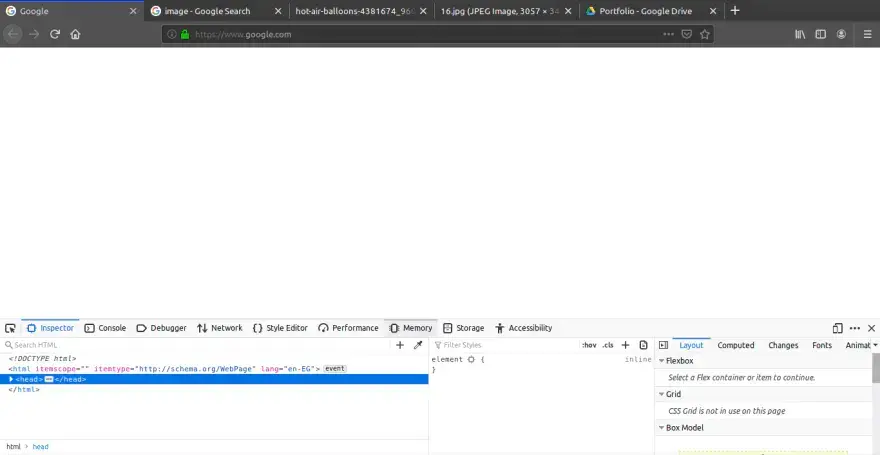
Task: Open DevTools more options ellipsis menu
Action: (855, 328)
